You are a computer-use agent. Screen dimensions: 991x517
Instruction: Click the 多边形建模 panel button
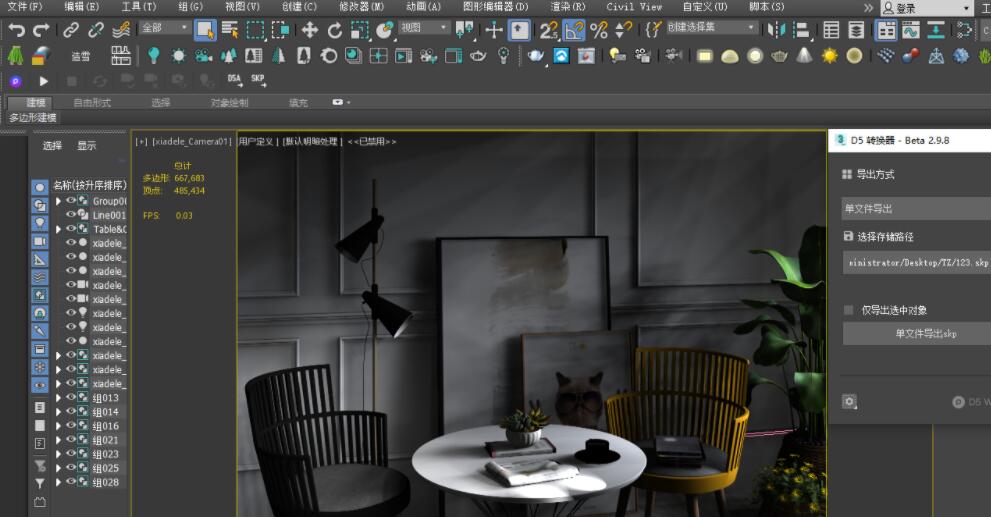33,118
